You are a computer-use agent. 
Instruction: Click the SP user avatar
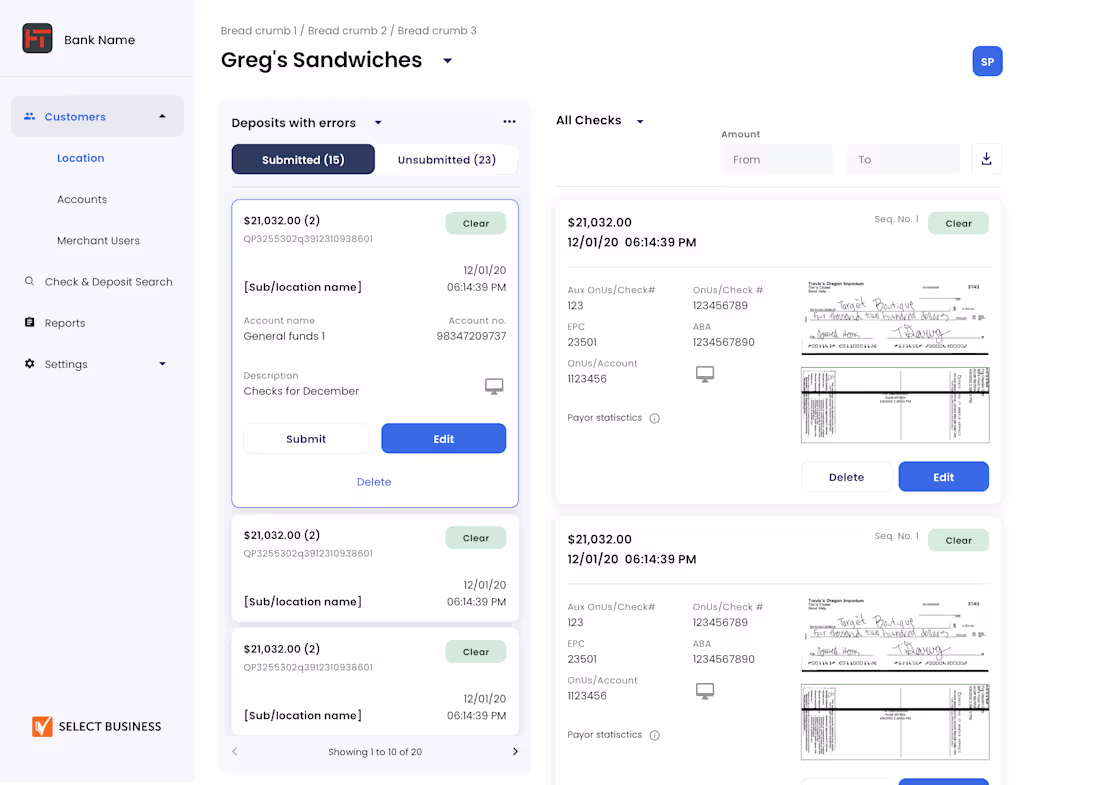(987, 61)
